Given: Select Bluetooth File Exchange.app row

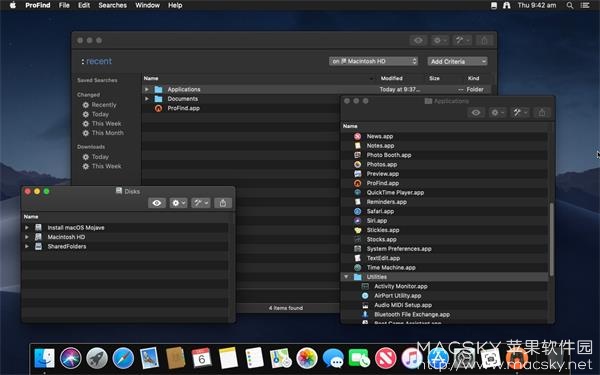Looking at the screenshot, I should pos(445,315).
